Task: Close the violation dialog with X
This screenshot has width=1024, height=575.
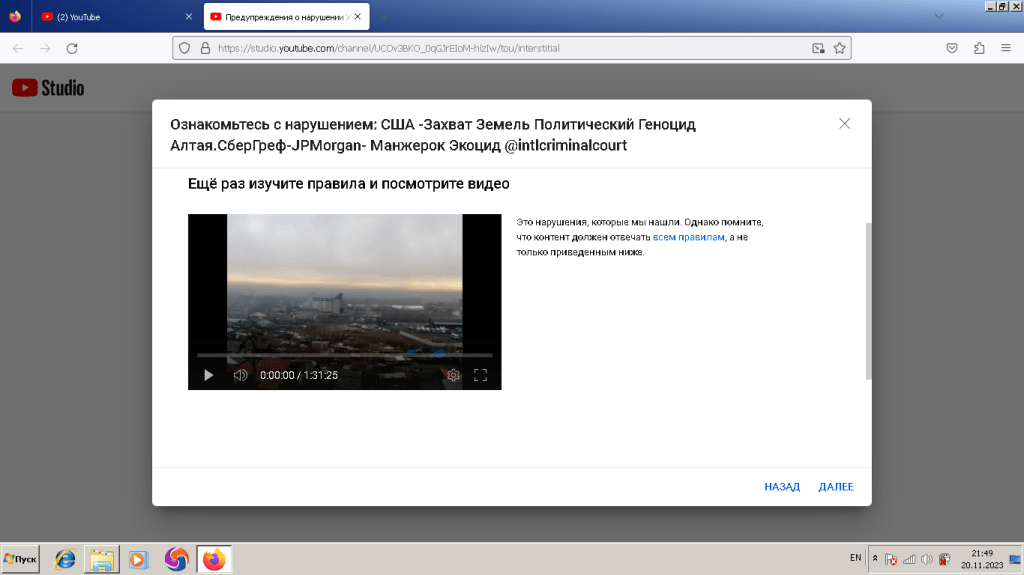Action: [x=845, y=124]
